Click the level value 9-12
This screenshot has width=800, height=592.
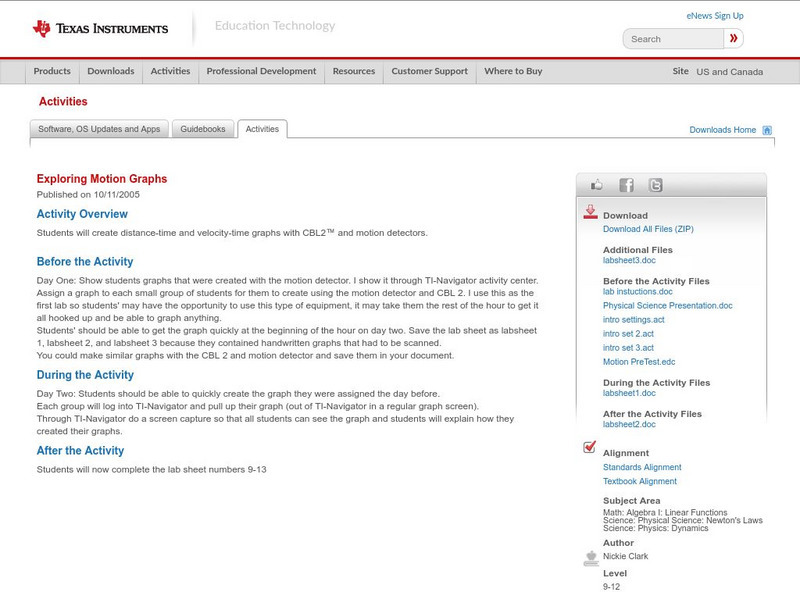(x=611, y=587)
